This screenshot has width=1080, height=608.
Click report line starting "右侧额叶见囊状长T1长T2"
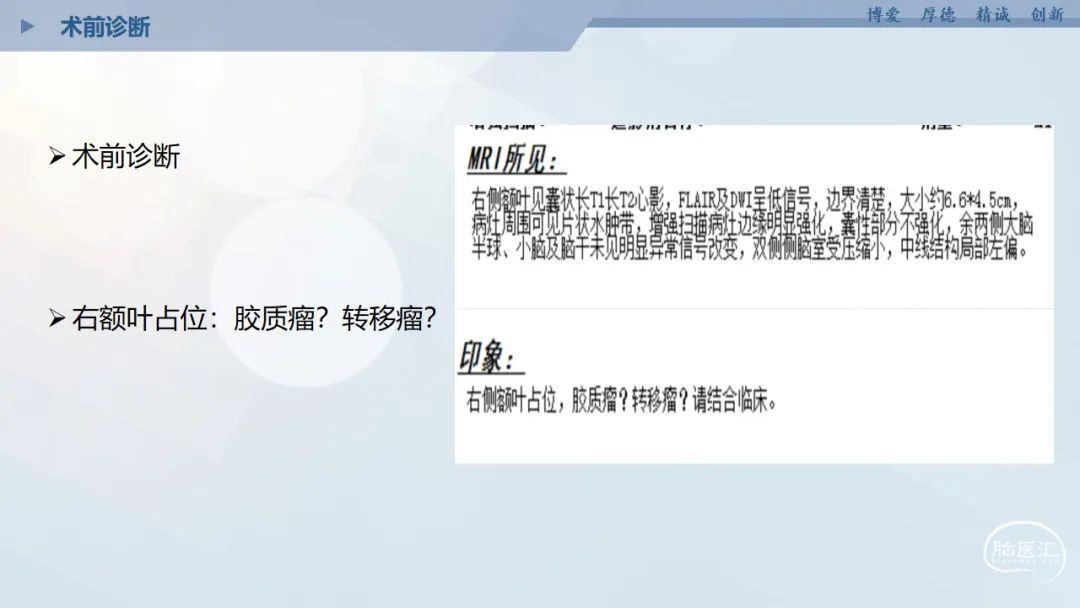745,200
